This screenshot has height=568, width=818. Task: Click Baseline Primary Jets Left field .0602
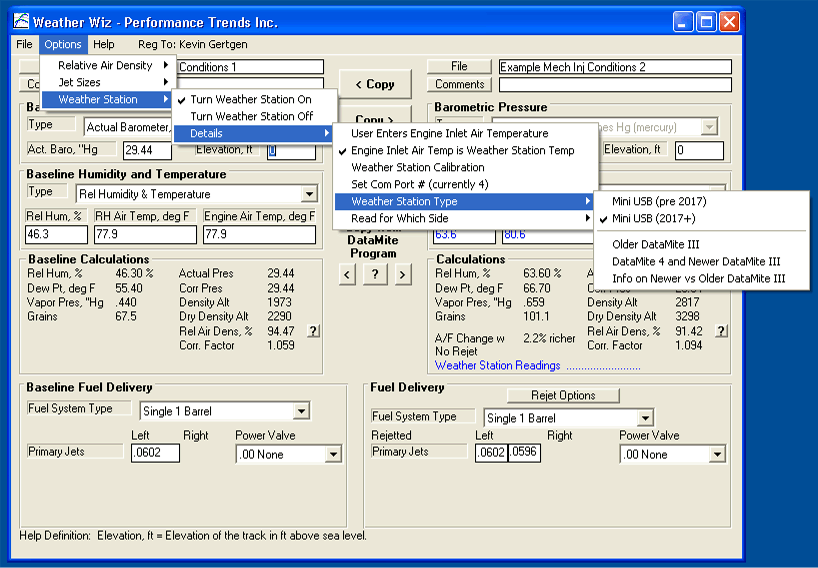(x=155, y=453)
